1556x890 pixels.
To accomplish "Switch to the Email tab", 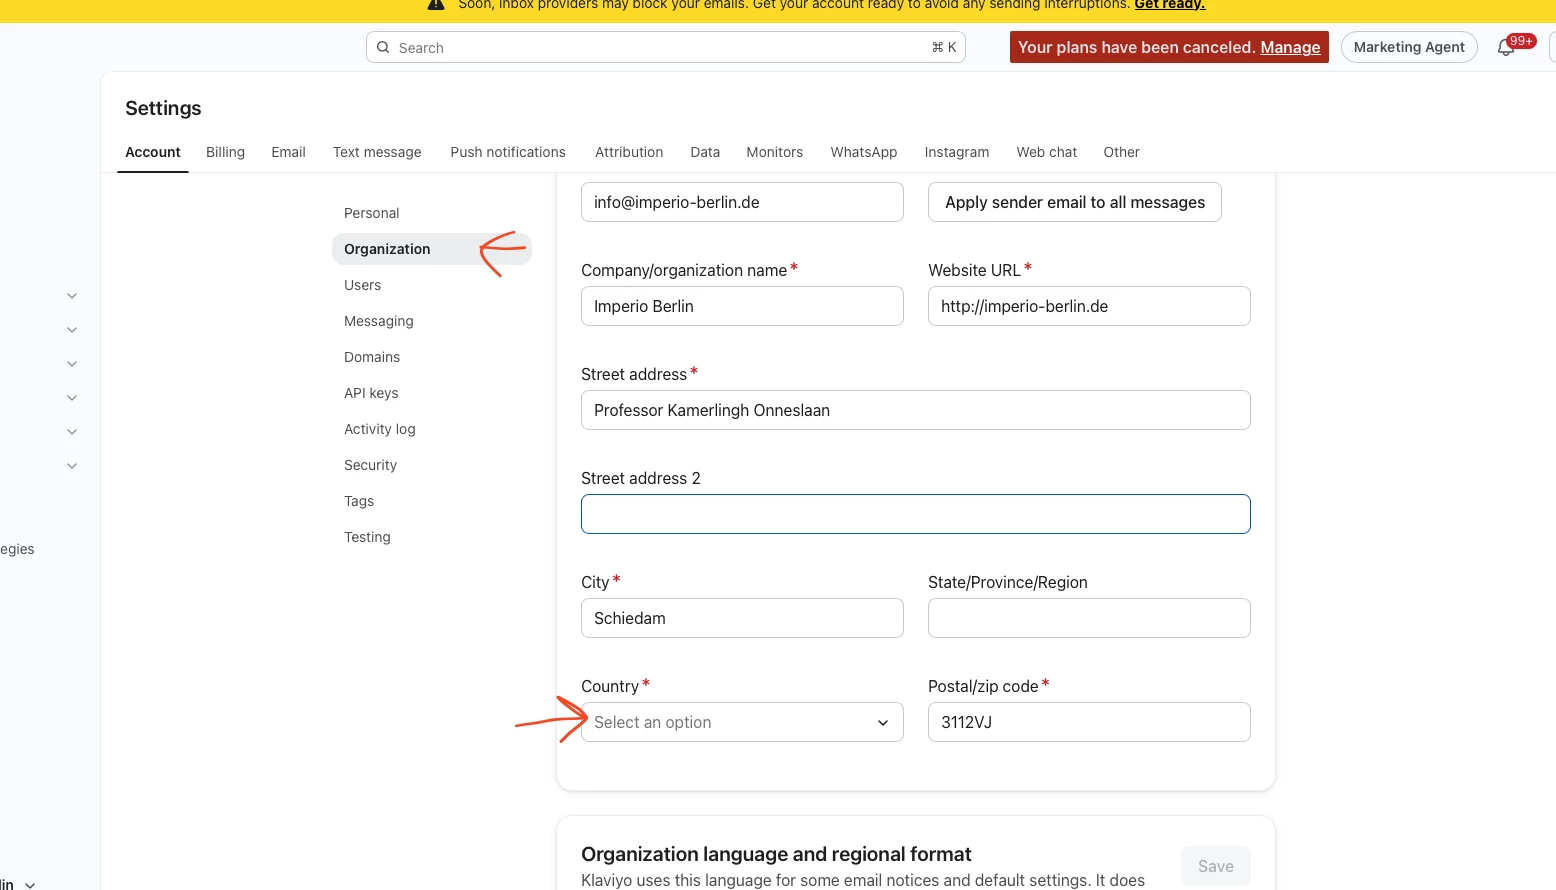I will (x=288, y=152).
